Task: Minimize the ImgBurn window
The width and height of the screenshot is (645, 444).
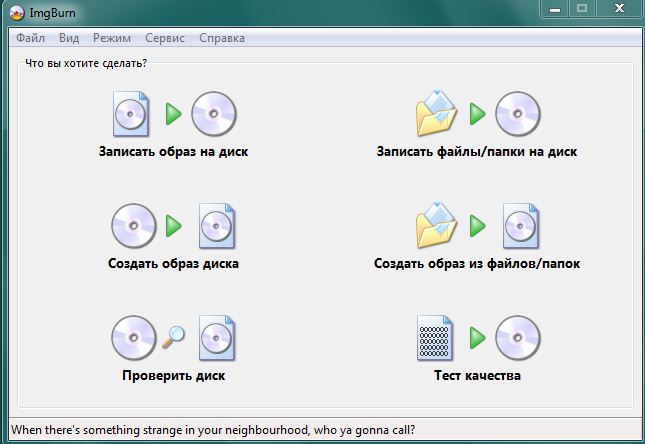Action: (x=555, y=9)
